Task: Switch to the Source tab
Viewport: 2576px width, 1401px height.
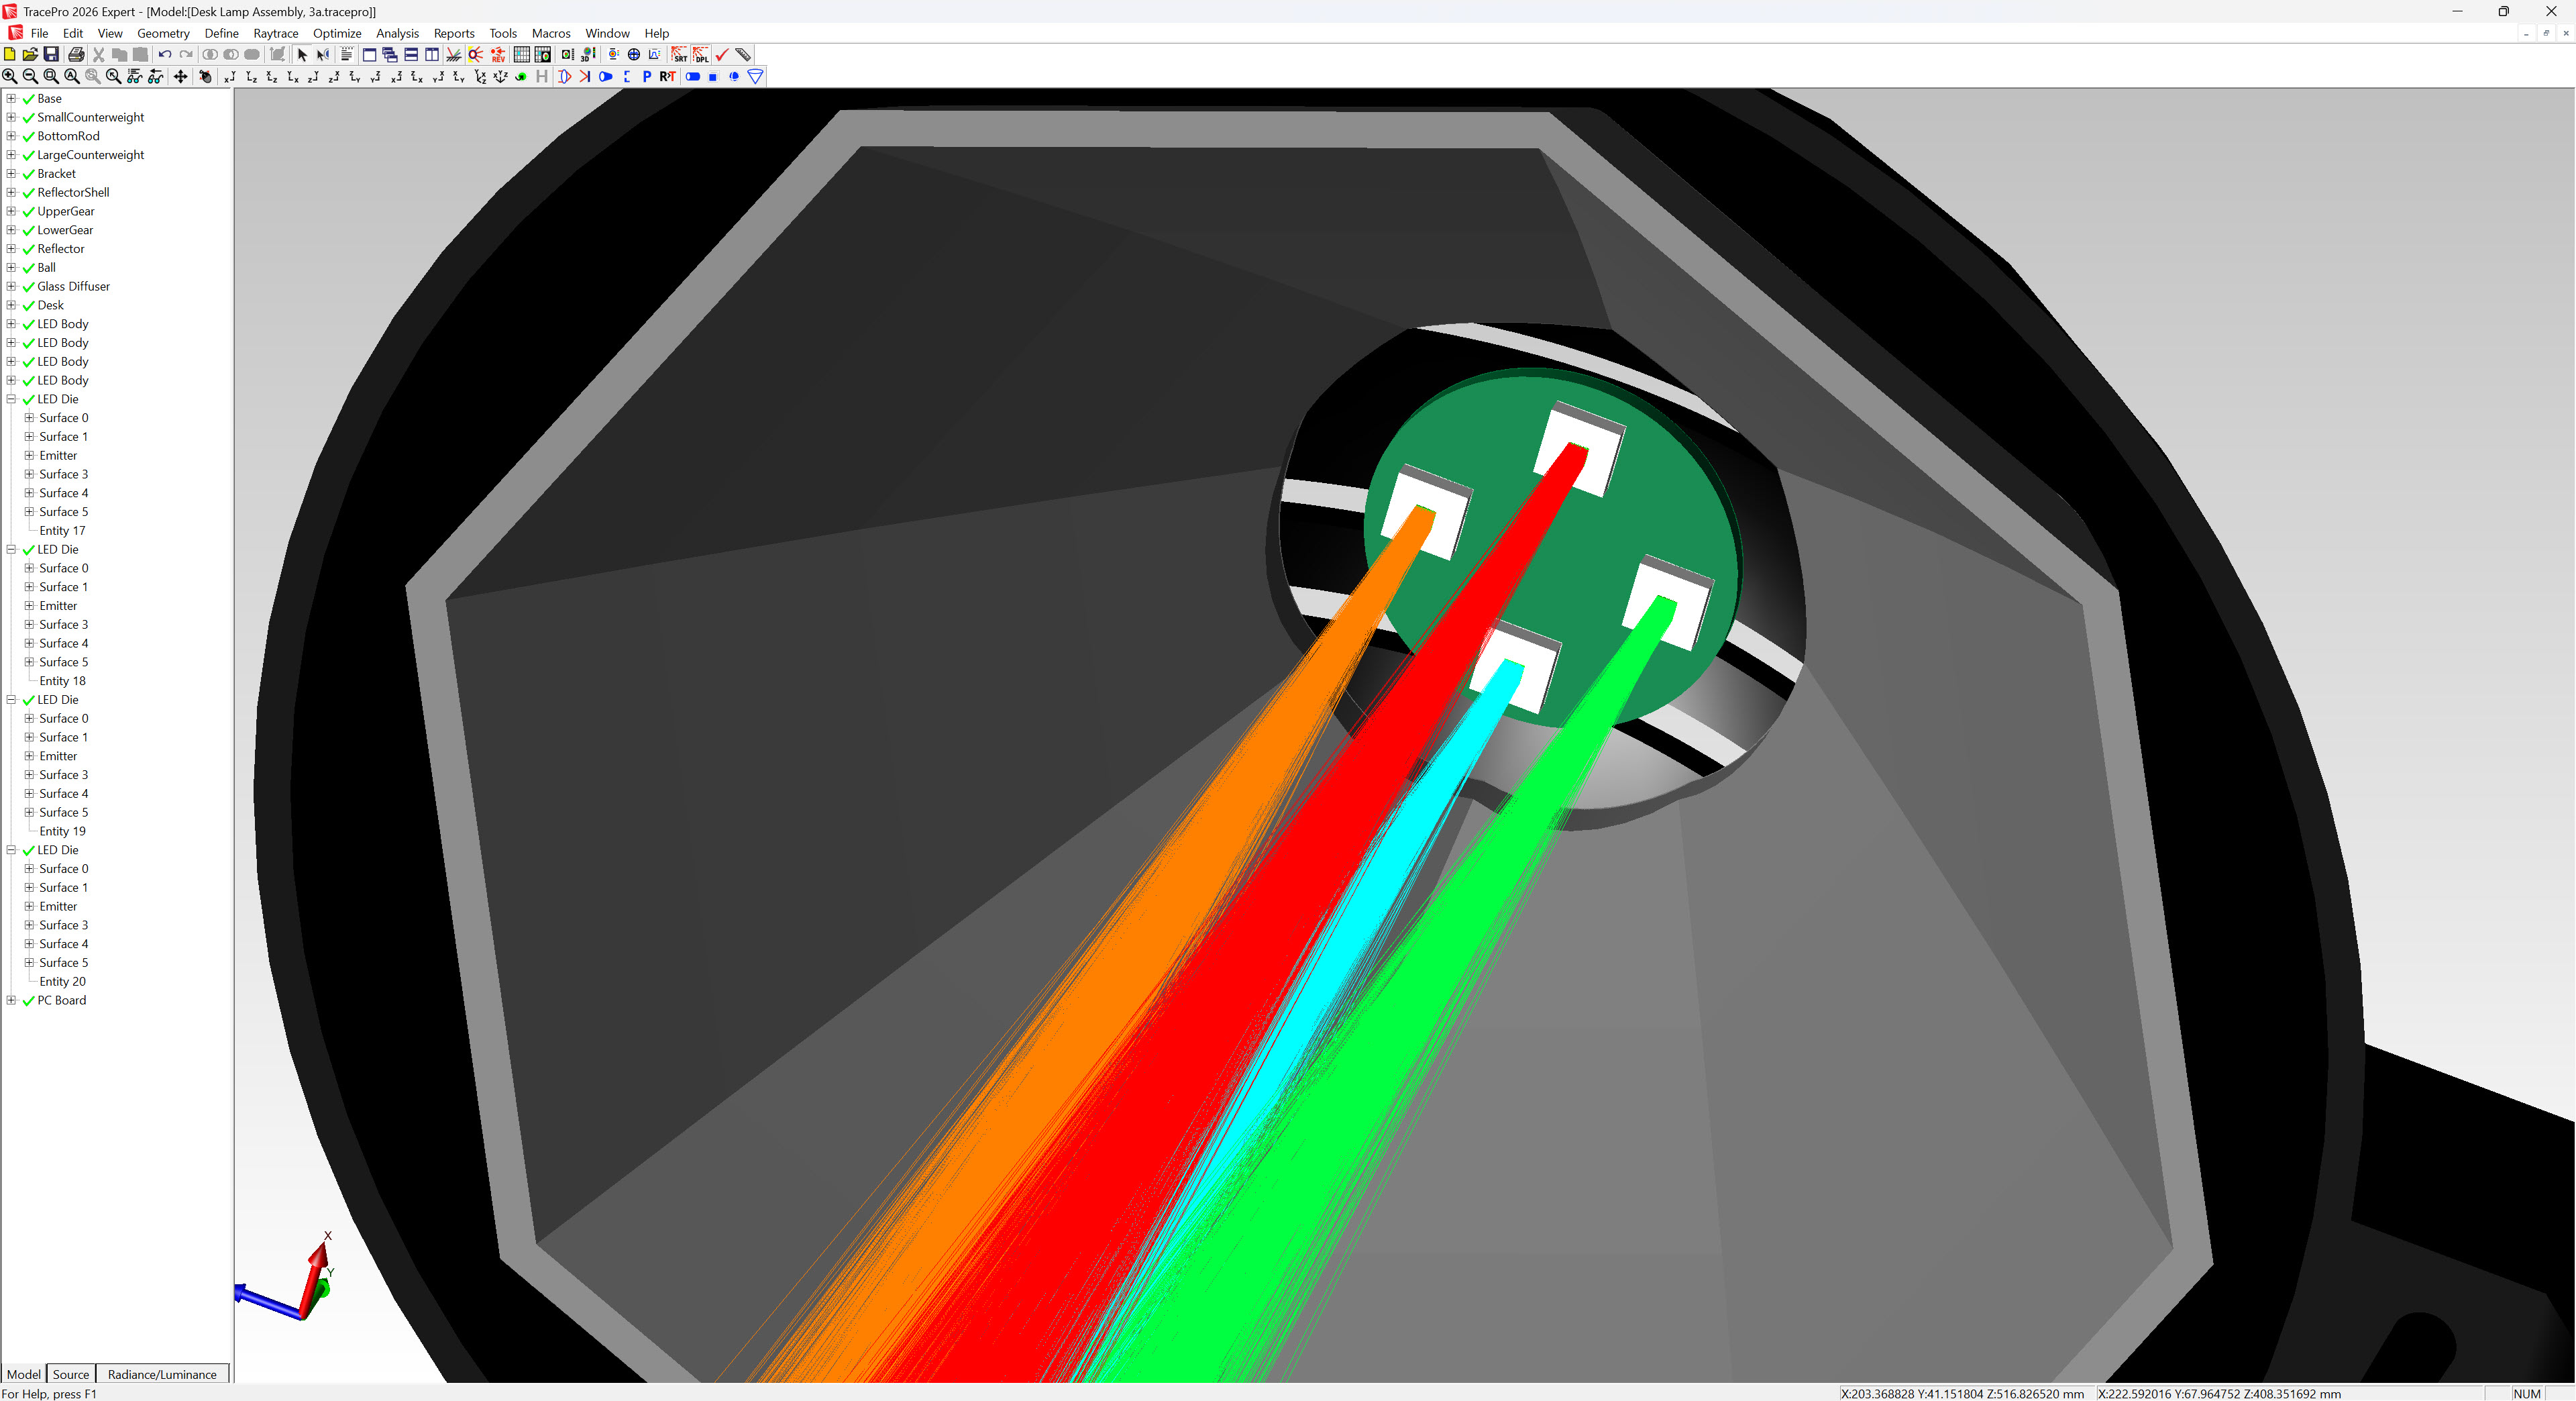Action: pos(71,1374)
